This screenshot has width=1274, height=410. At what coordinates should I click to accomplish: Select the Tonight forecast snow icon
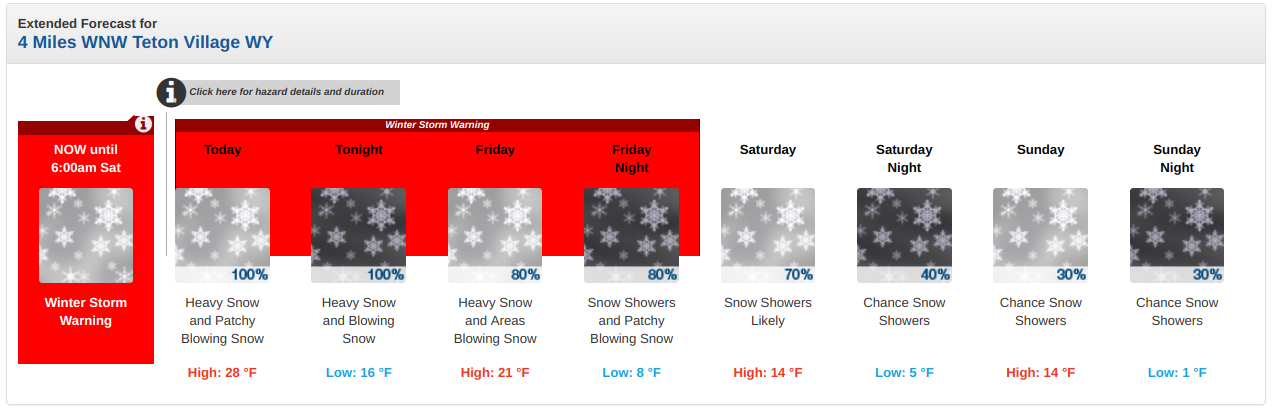coord(359,236)
